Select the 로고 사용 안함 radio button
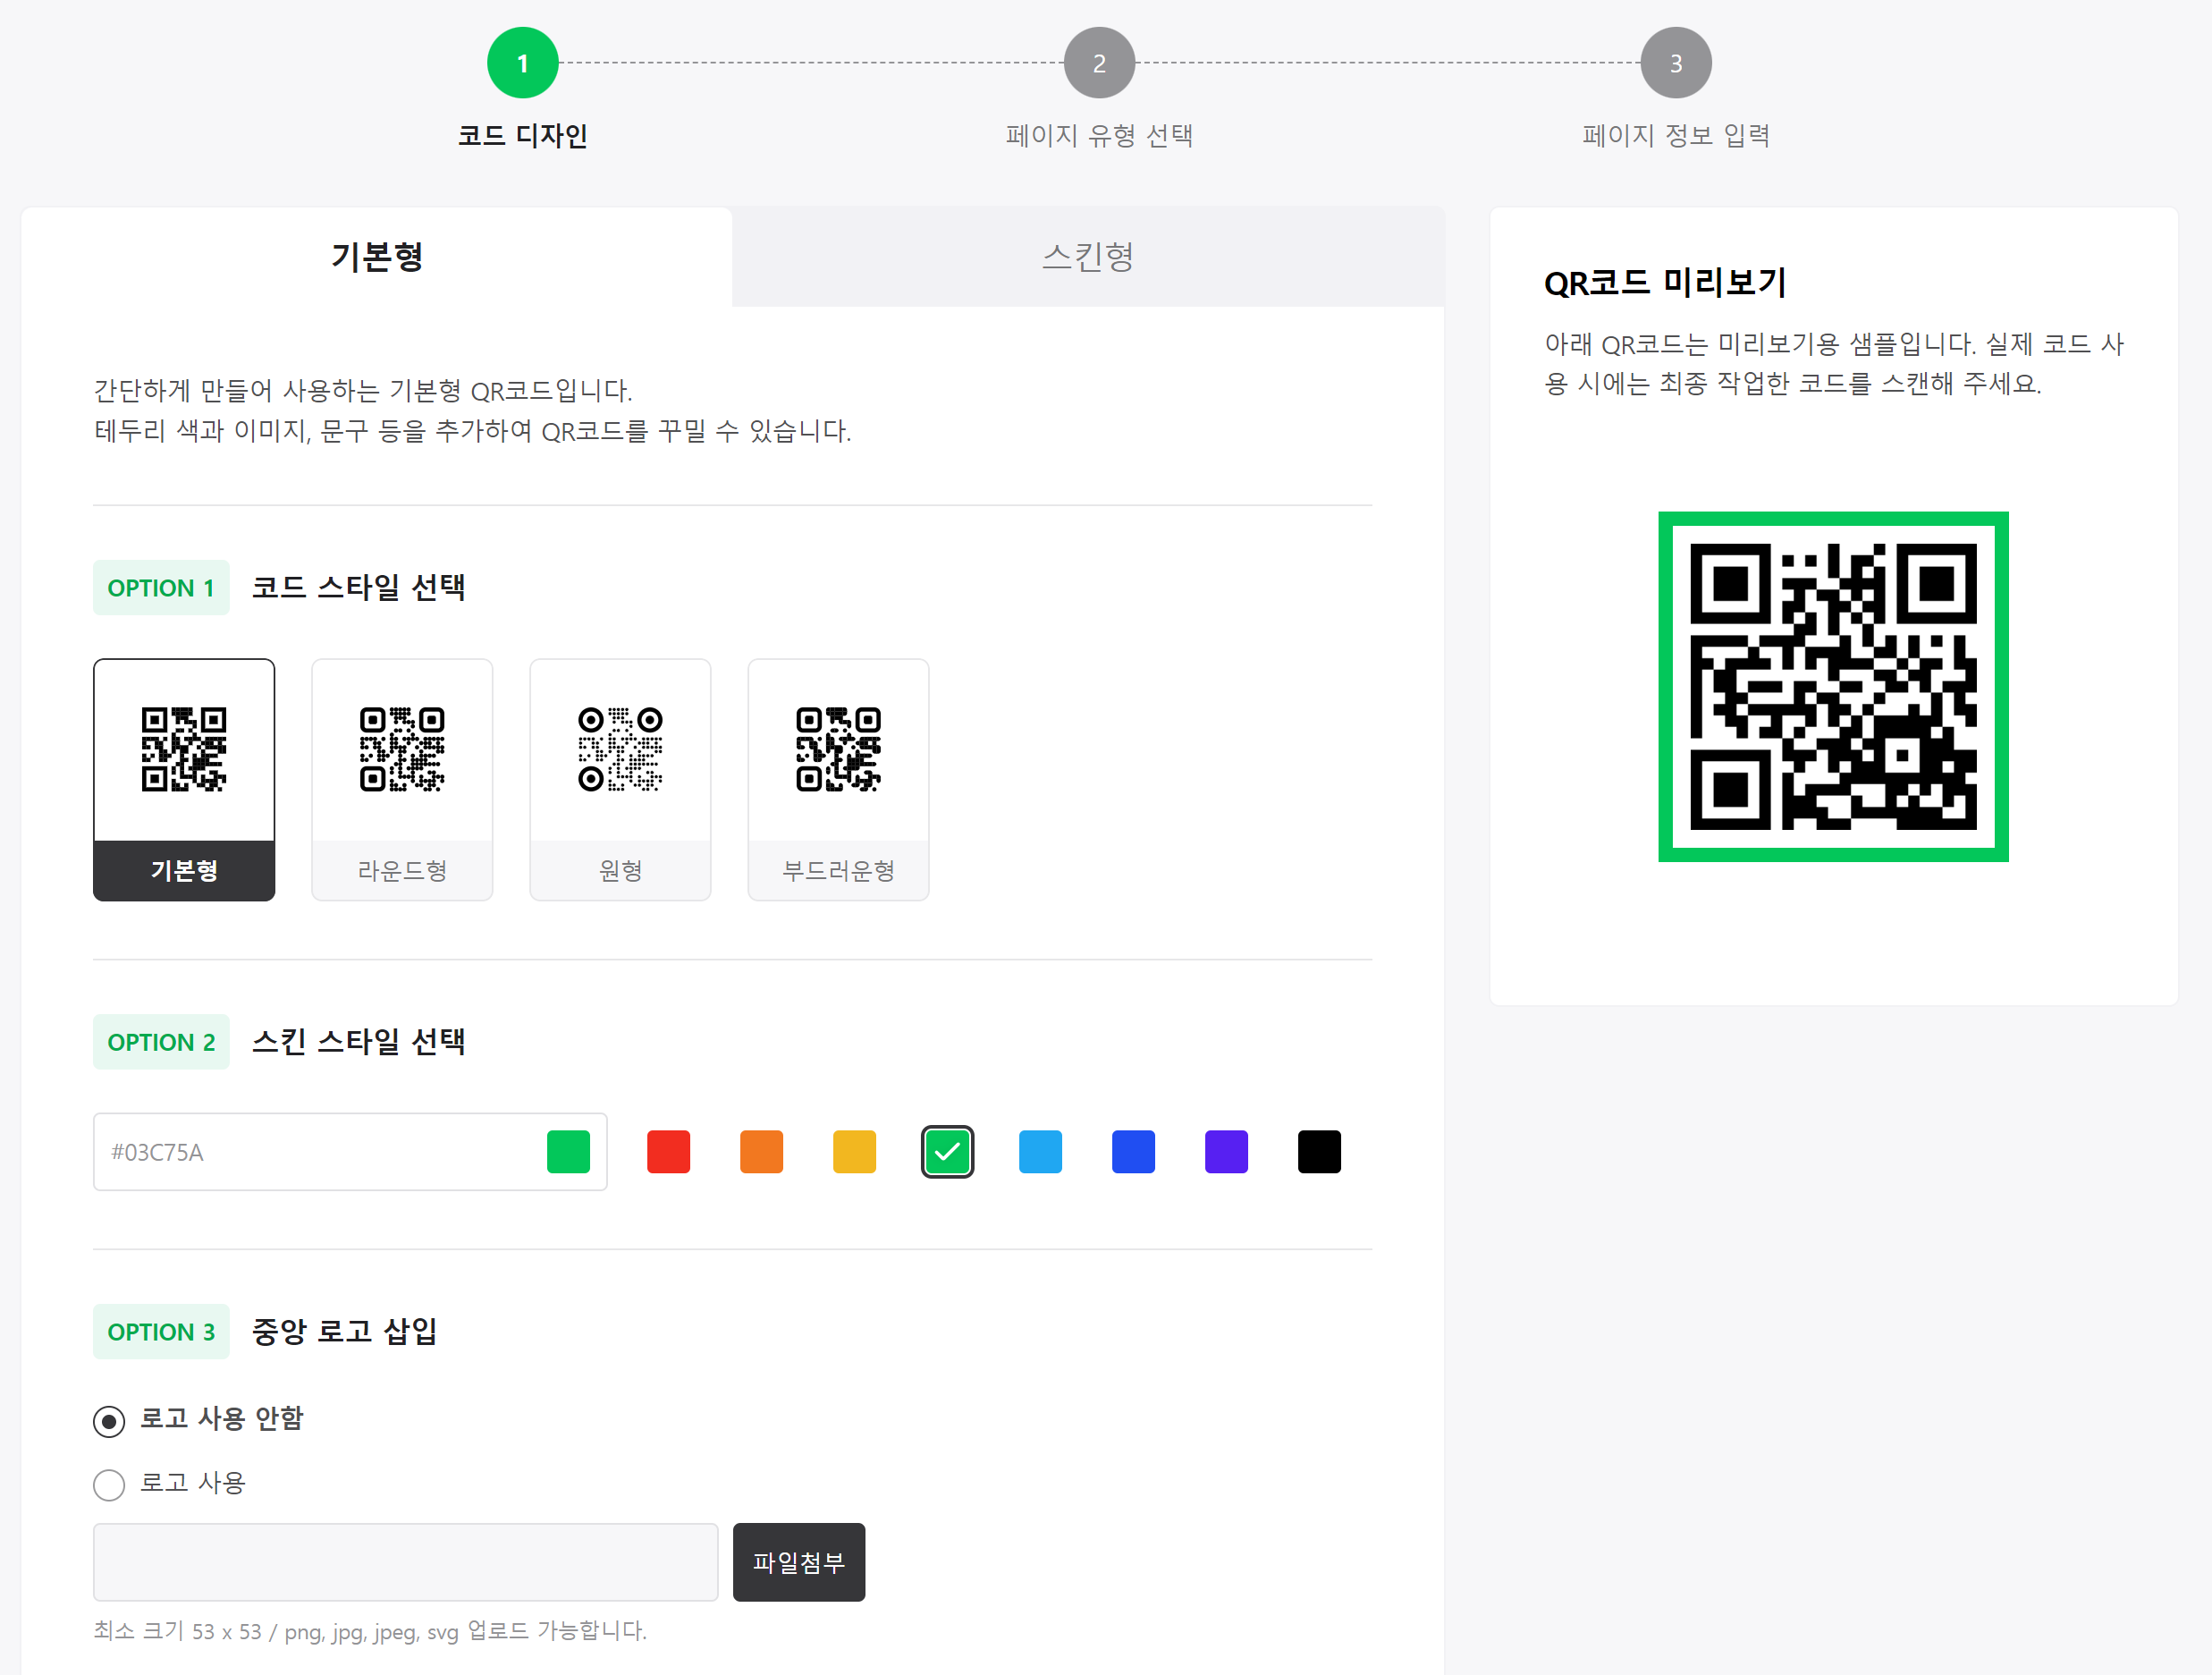 click(109, 1420)
